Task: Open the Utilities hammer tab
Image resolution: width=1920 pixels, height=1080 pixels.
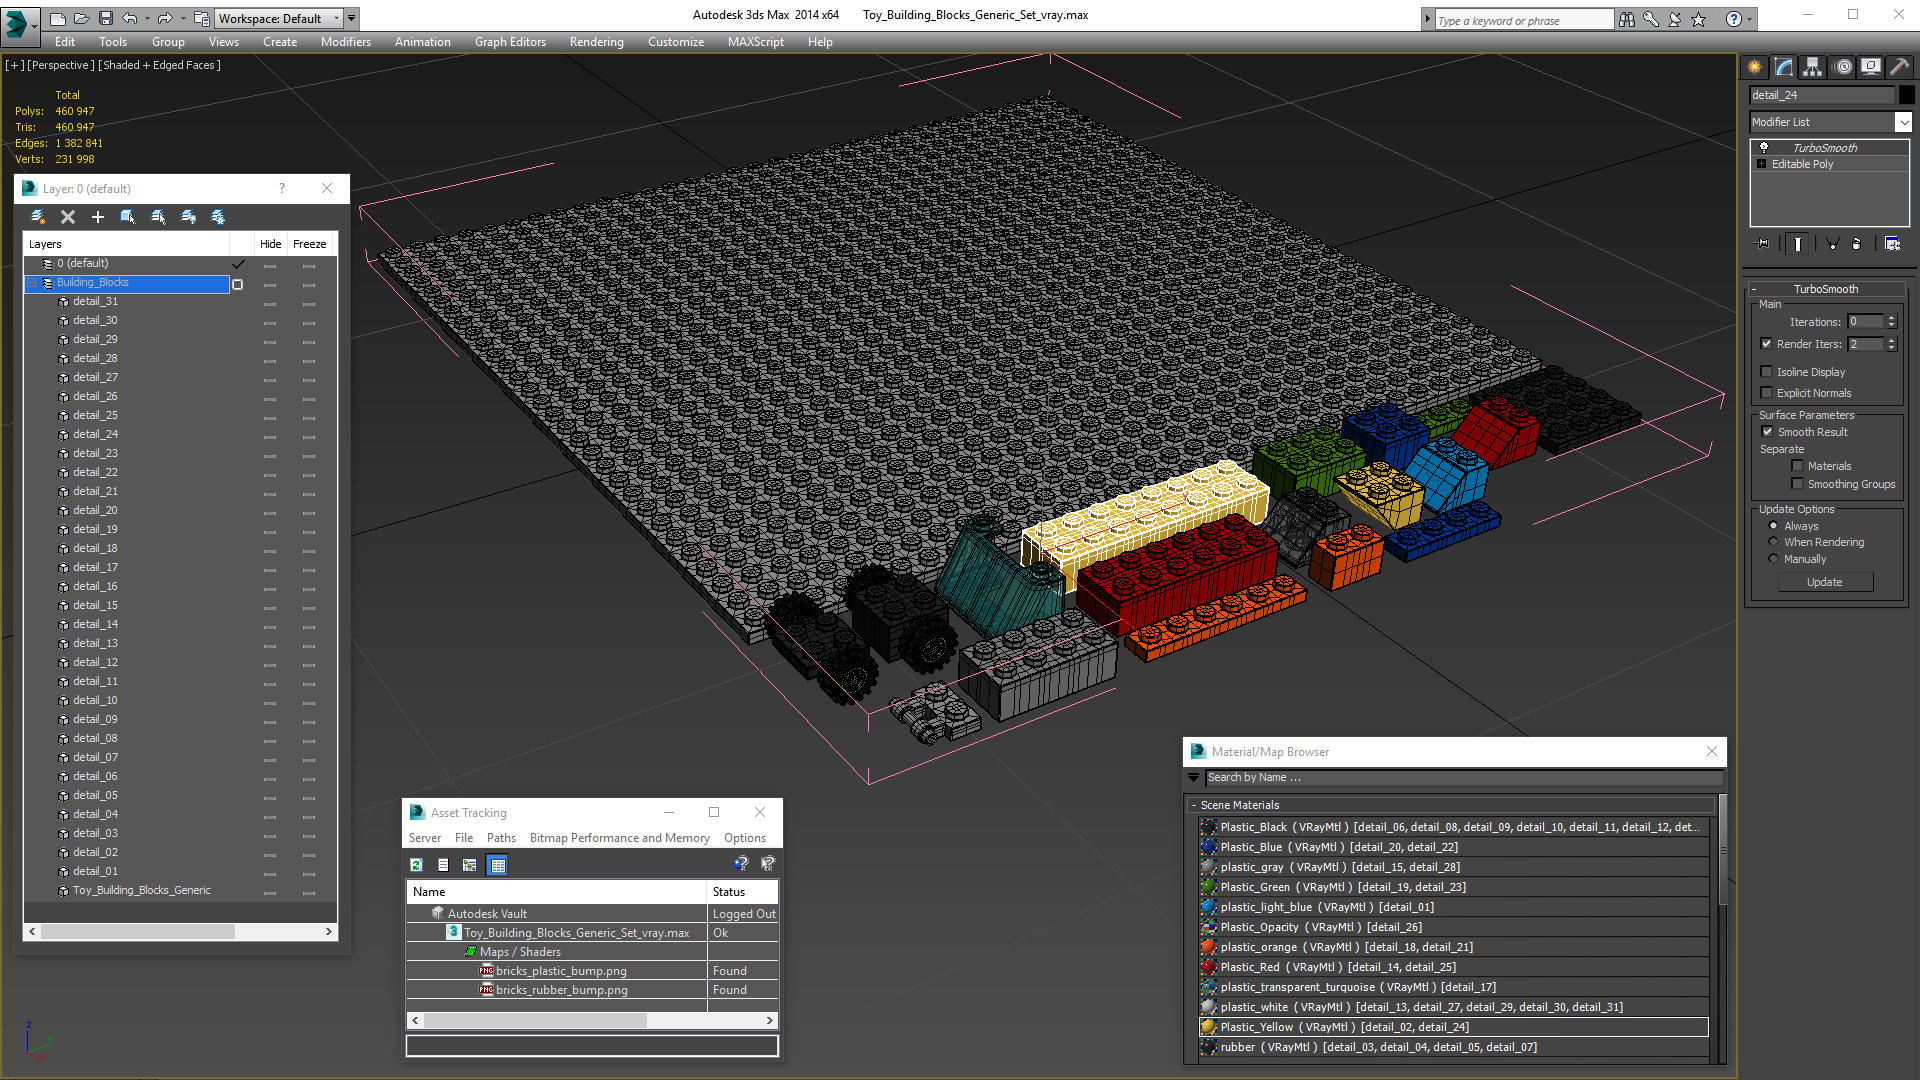Action: point(1899,67)
